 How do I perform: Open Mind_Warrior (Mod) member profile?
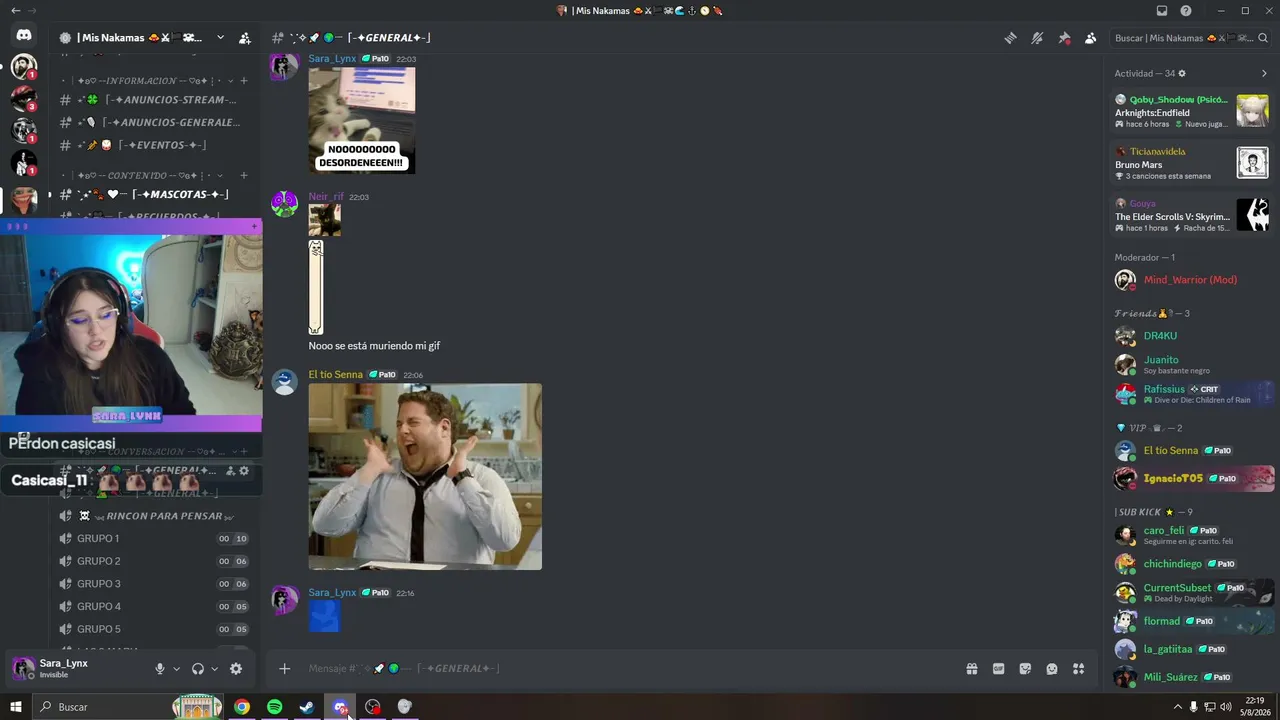point(1191,280)
